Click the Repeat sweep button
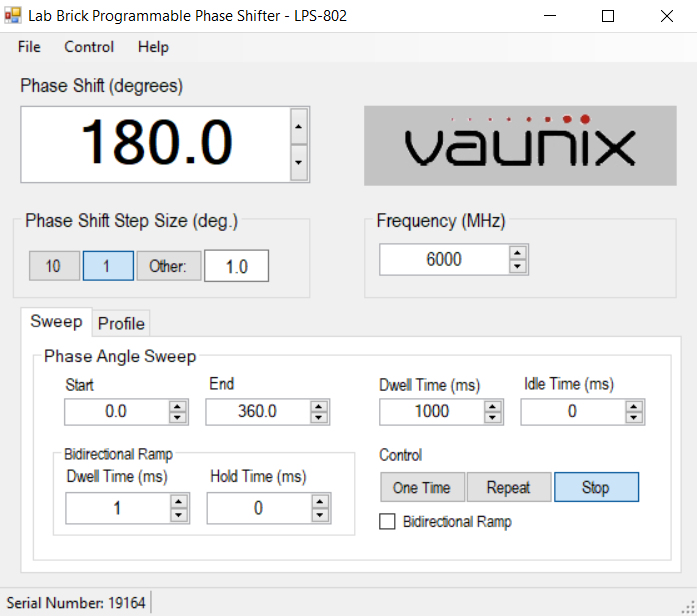The width and height of the screenshot is (697, 616). coord(508,488)
